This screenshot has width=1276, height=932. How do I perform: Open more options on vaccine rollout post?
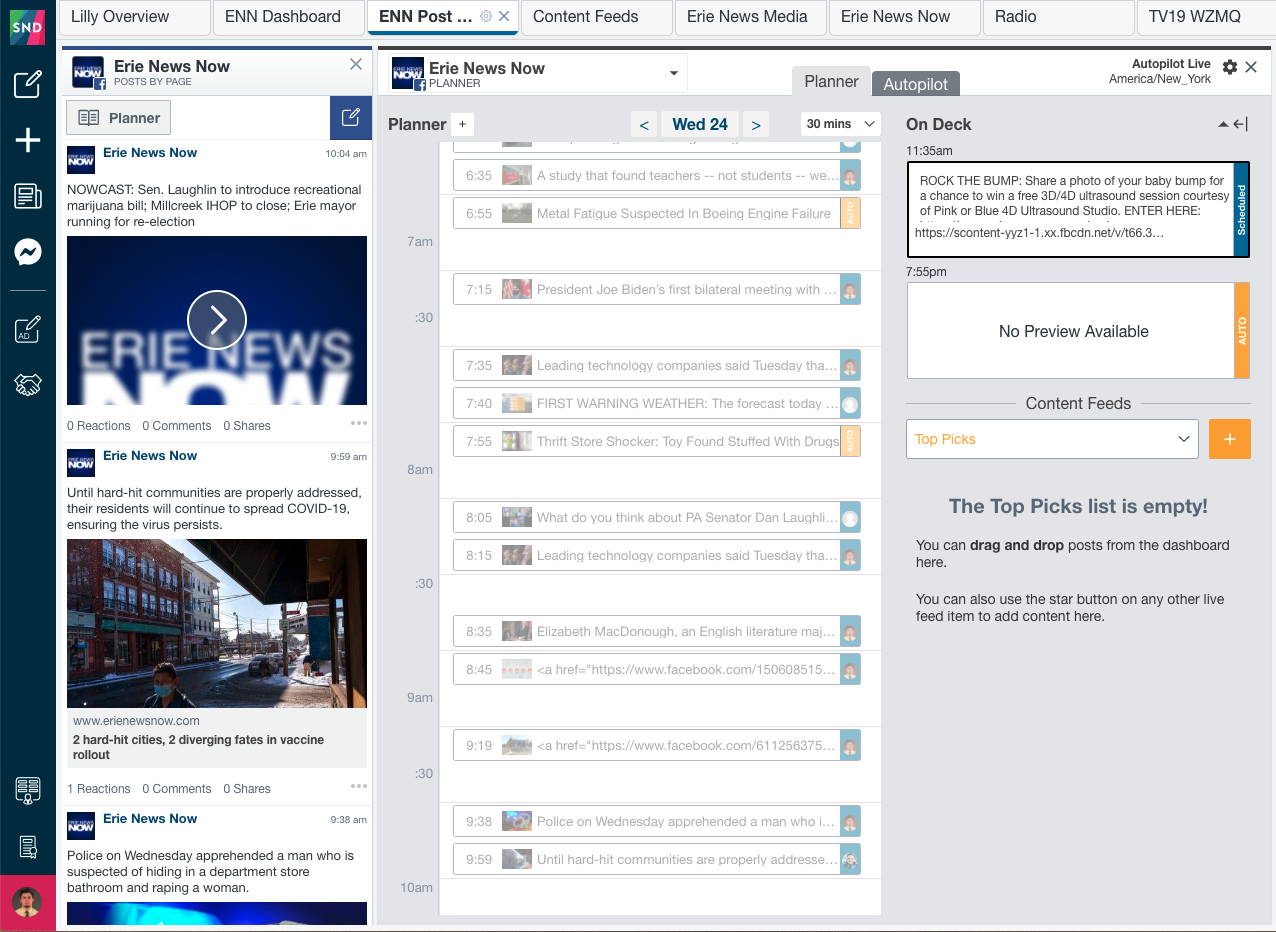(359, 786)
